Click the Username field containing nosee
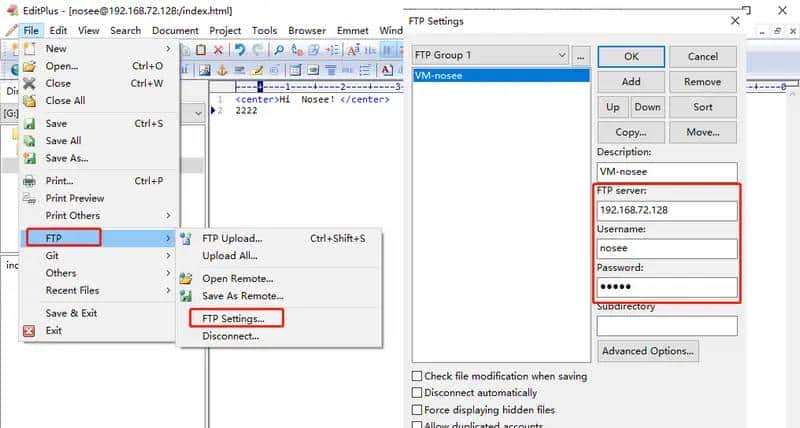The image size is (800, 428). (x=667, y=248)
